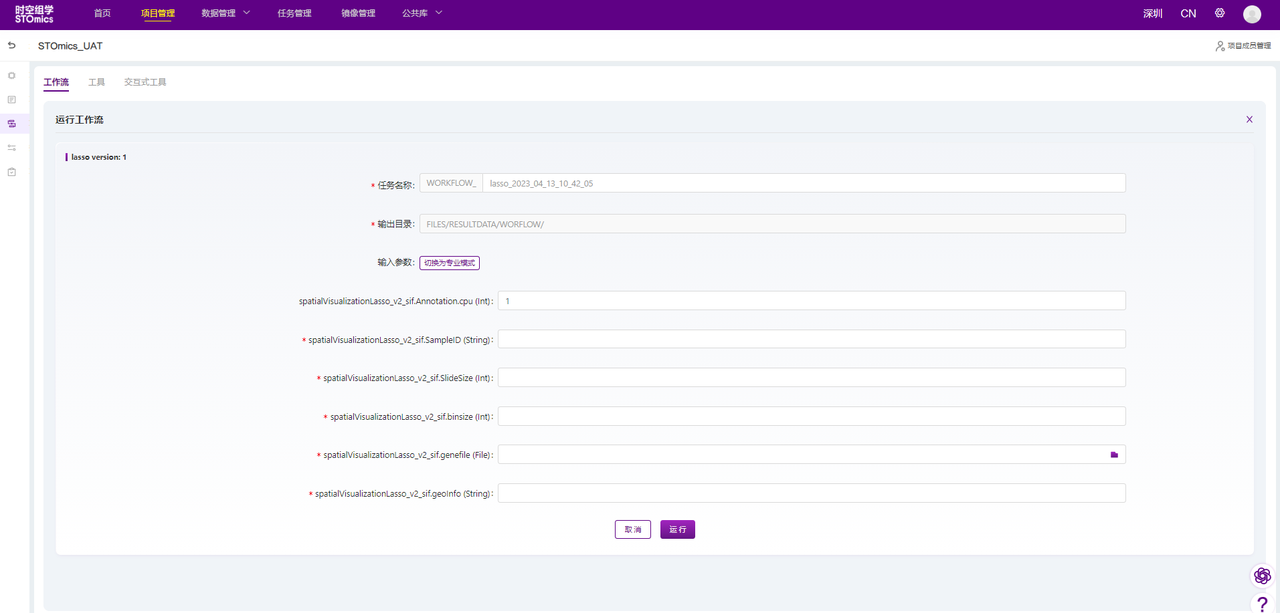Image resolution: width=1280 pixels, height=613 pixels.
Task: Click the back arrow beside STOmics_UAT
Action: tap(12, 46)
